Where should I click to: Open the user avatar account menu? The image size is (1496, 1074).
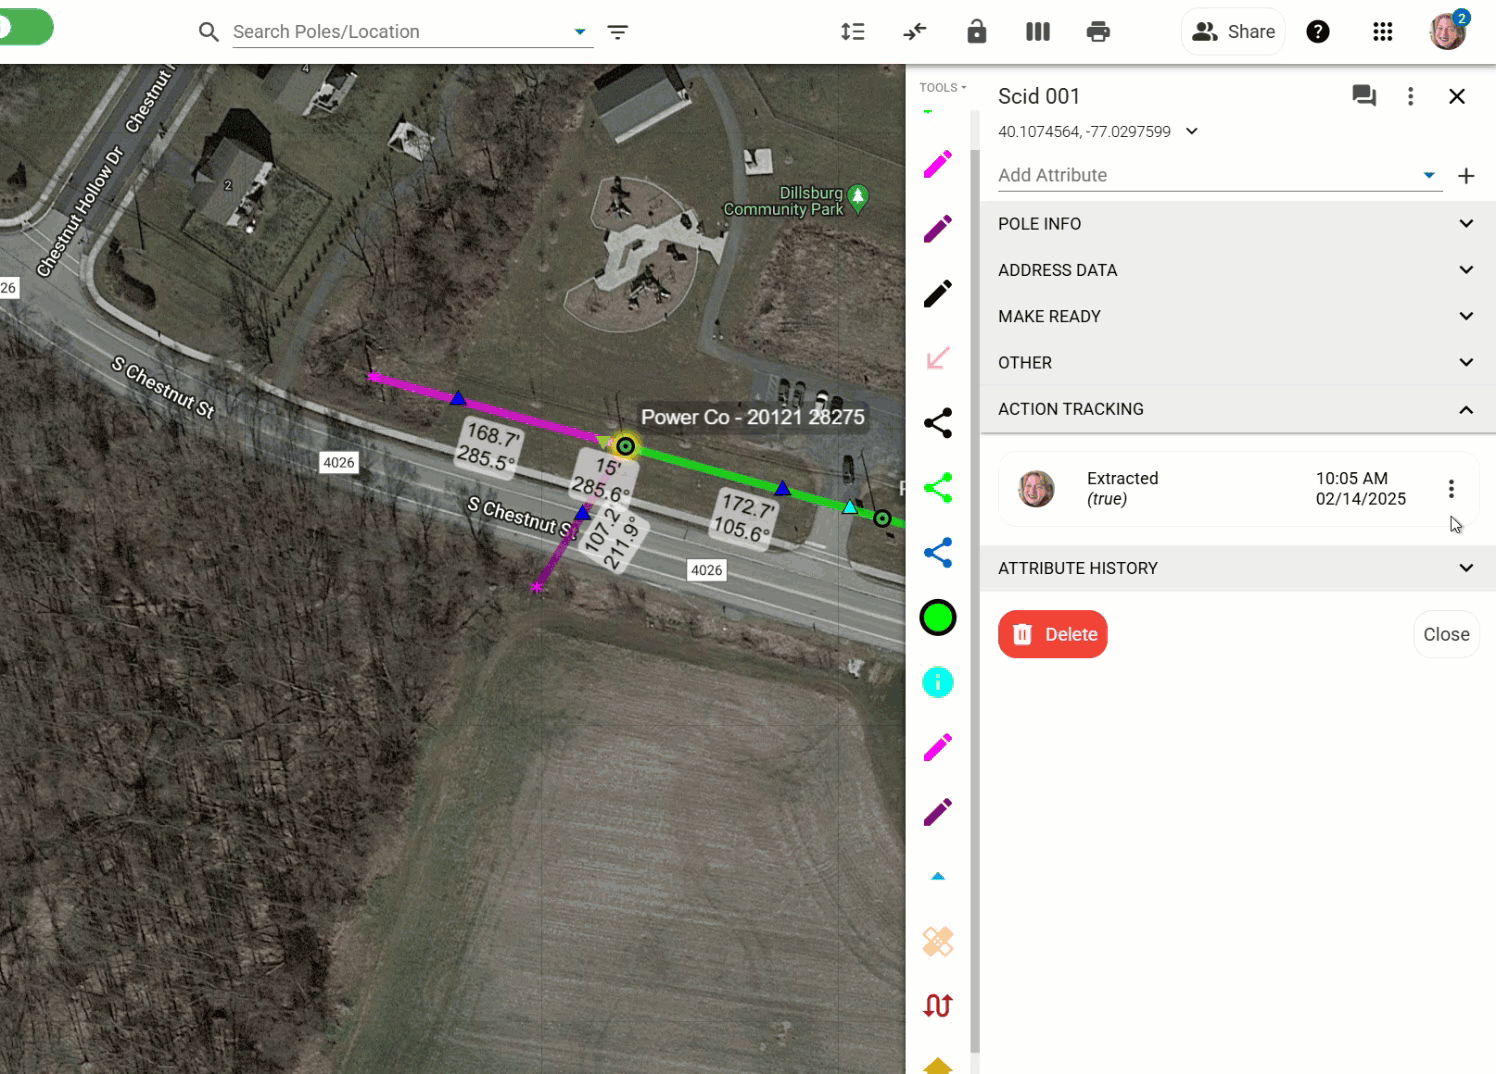pos(1447,32)
